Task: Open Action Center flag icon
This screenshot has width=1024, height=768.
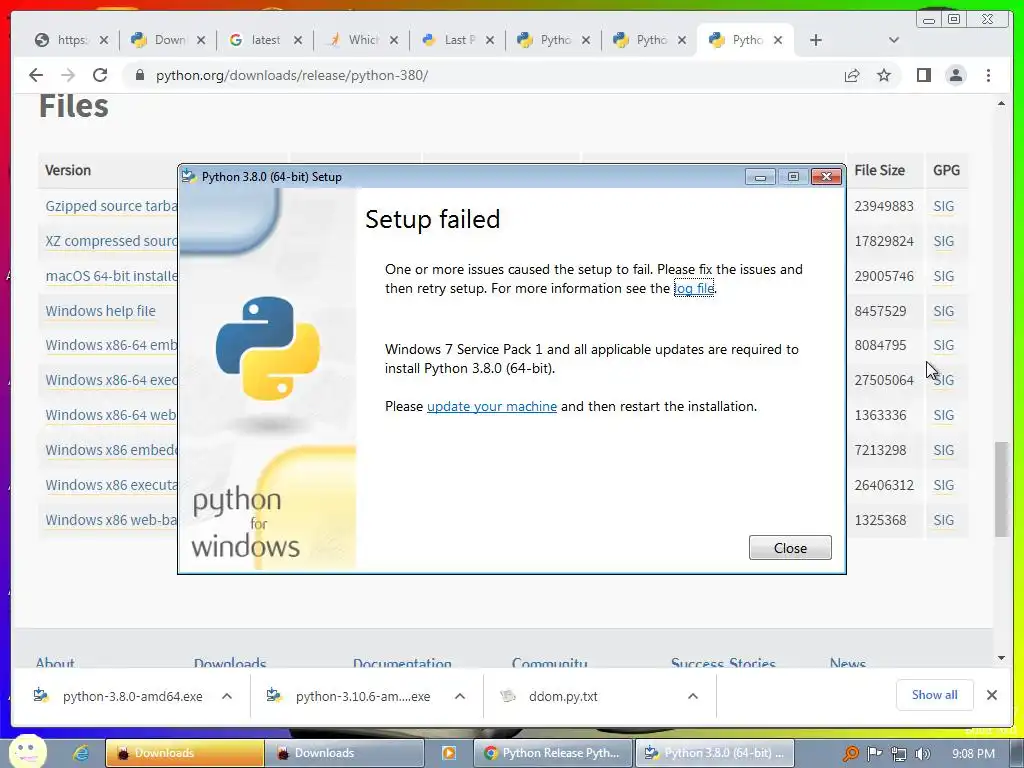Action: click(874, 754)
